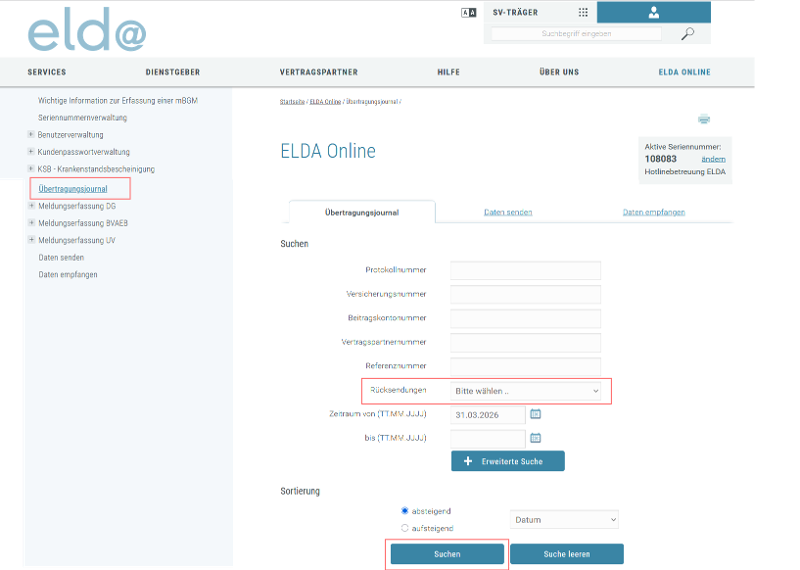Click the Erweiterte Suche button
Screen dimensions: 800x570
(x=508, y=461)
